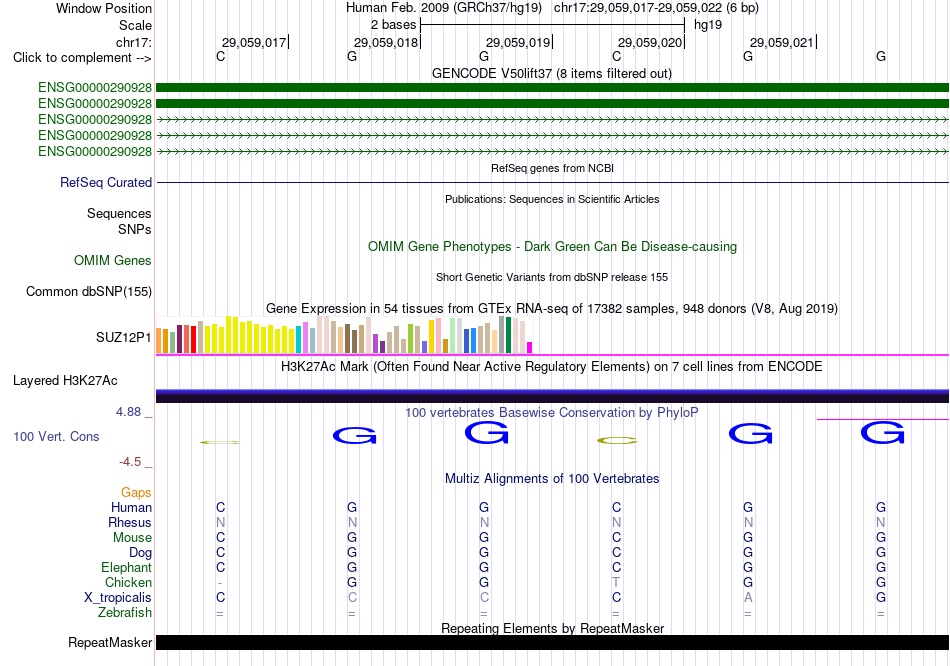The width and height of the screenshot is (950, 666).
Task: Click the OMIM Gene Phenotypes track title
Action: click(552, 247)
